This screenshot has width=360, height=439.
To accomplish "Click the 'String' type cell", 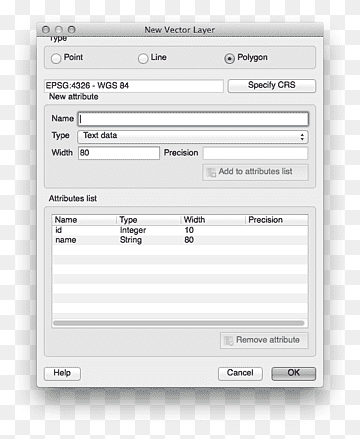I will [131, 240].
